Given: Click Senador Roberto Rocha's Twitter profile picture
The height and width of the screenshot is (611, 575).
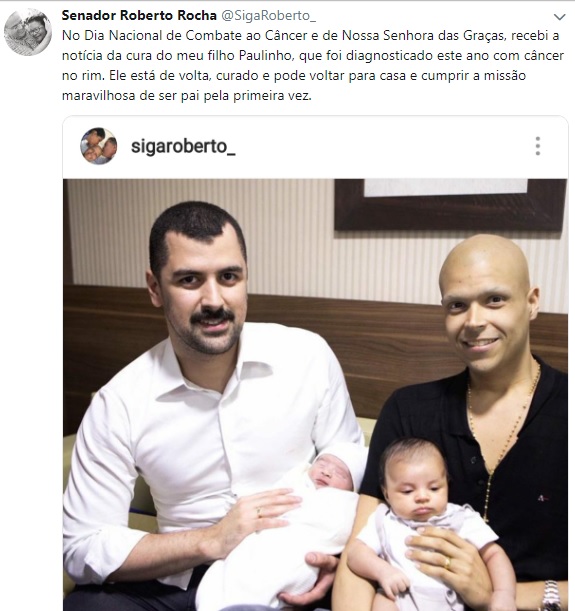Looking at the screenshot, I should (28, 32).
